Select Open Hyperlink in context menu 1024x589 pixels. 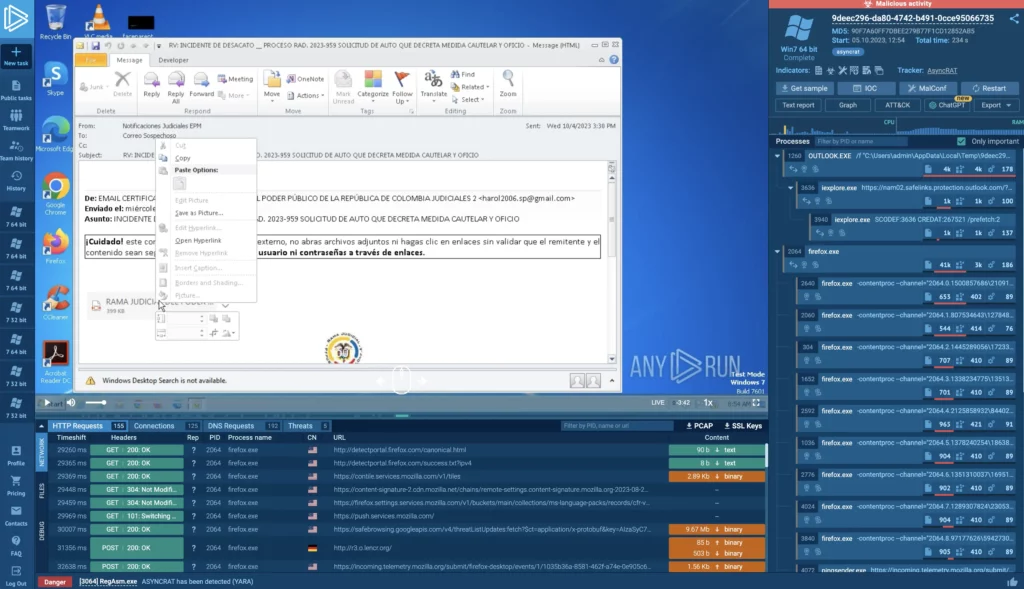[198, 240]
